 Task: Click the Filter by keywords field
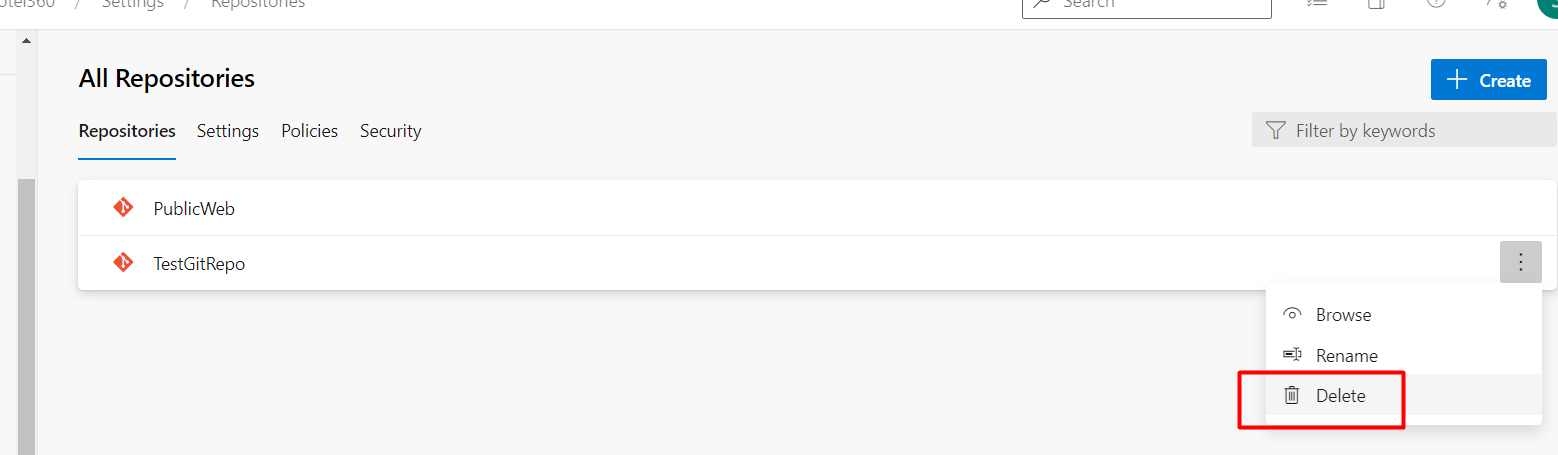(1404, 130)
